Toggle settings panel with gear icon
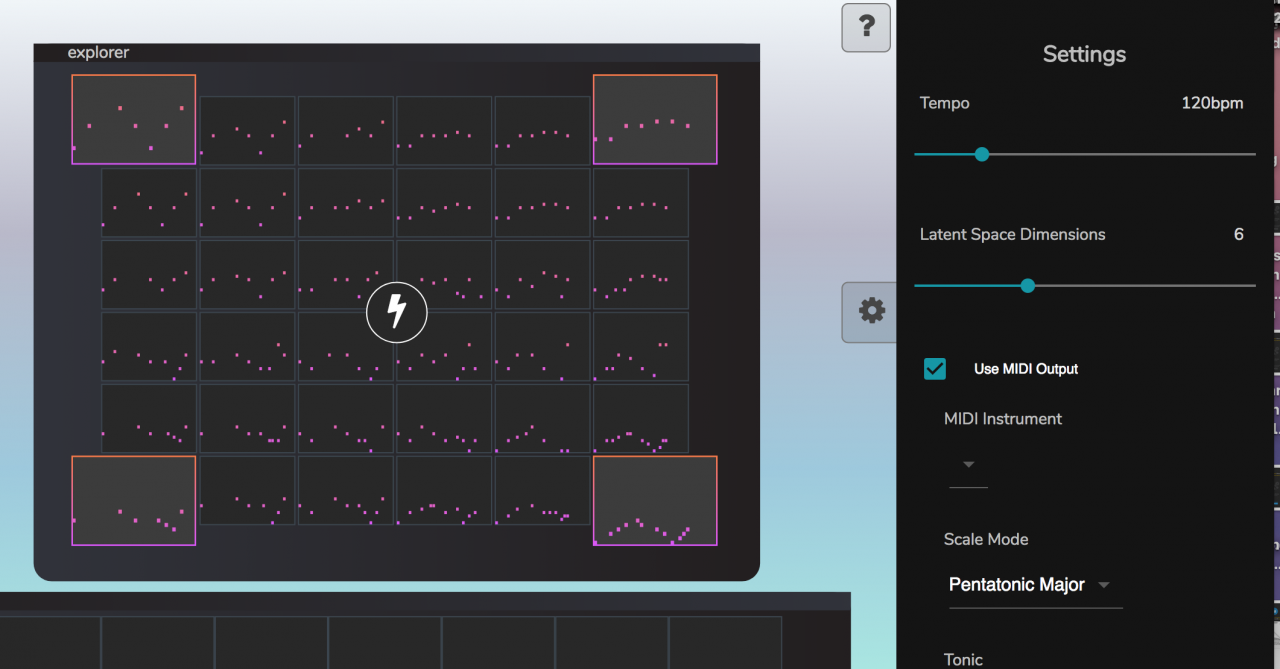 871,312
